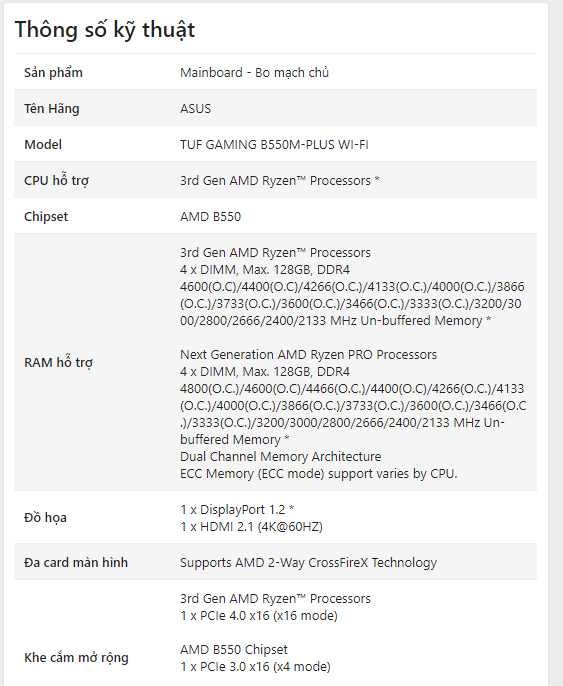Click the 'Khe cắm mở rộng' label

[77, 658]
